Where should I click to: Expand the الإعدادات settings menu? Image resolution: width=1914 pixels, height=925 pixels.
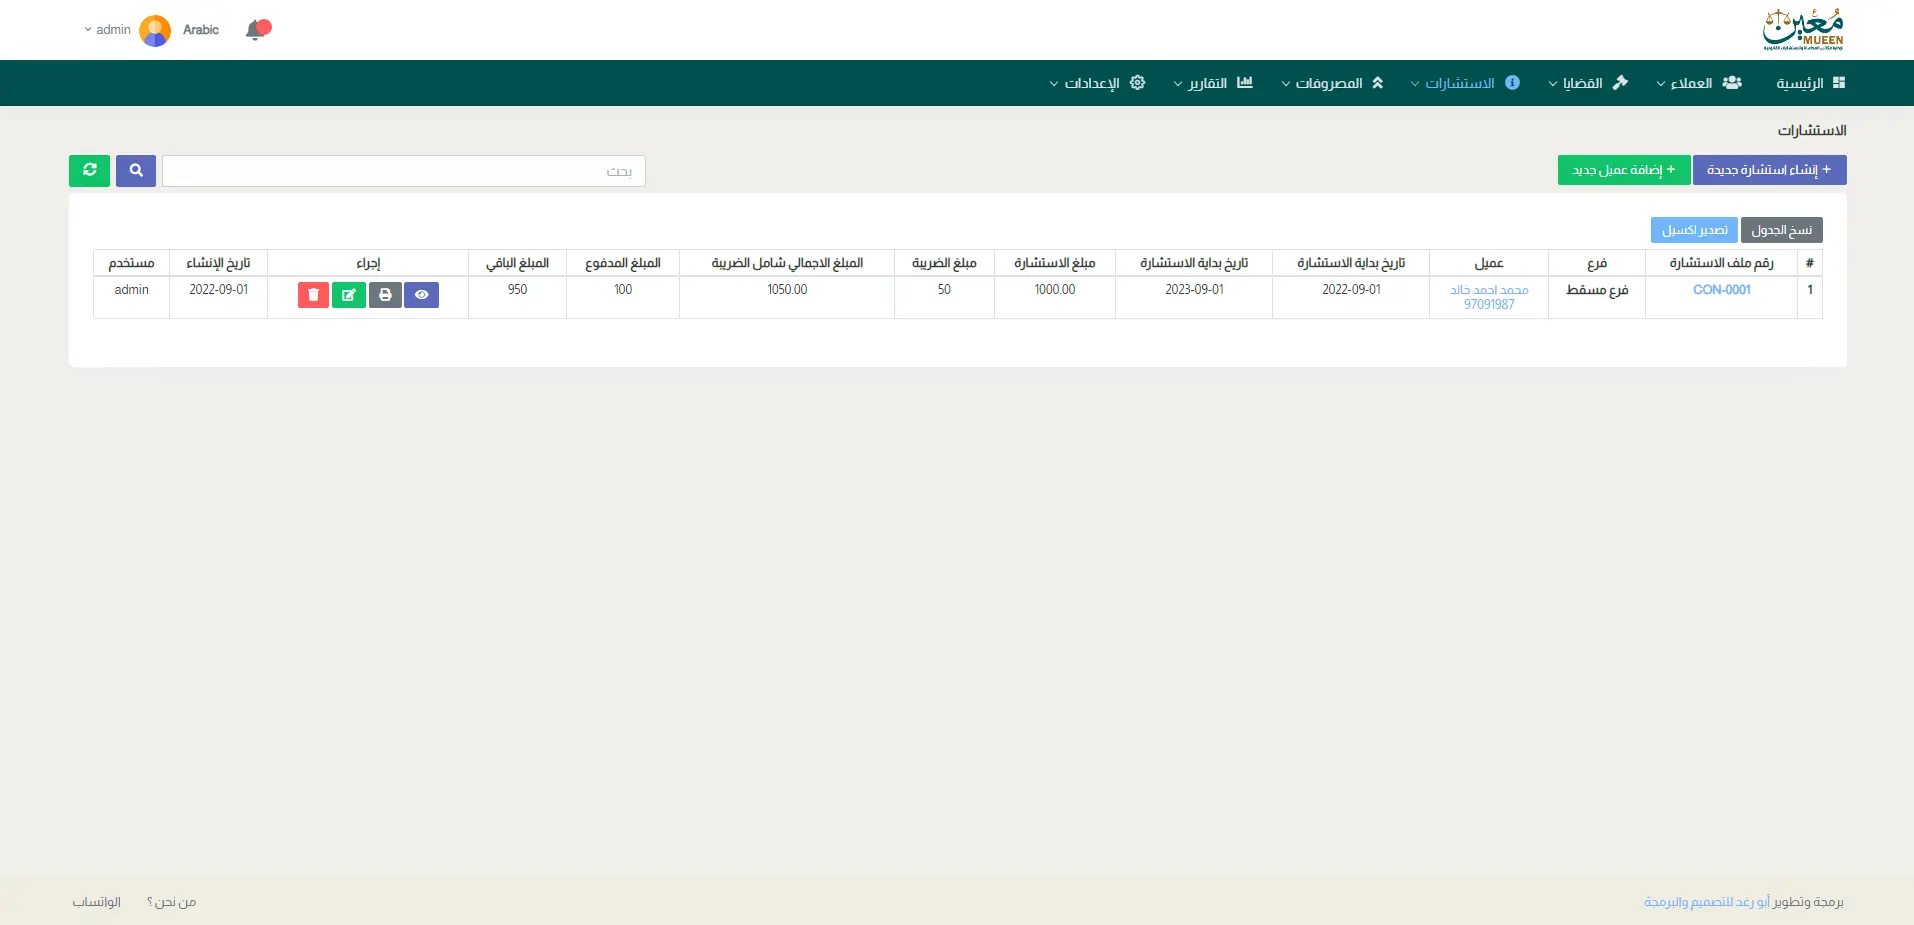[1097, 83]
